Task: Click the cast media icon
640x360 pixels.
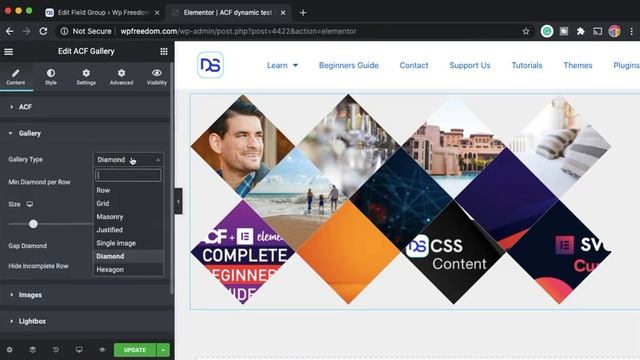Action: [x=598, y=31]
